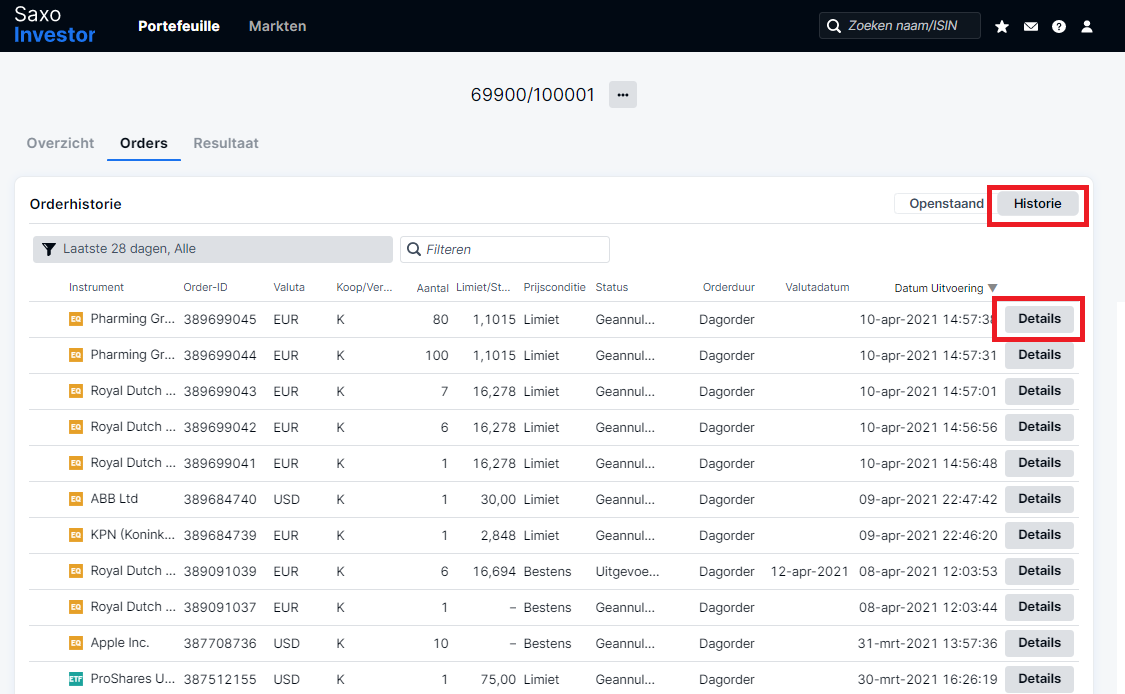Click the Apple Inc. instrument name
Screen dimensions: 1125x694
pyautogui.click(x=120, y=642)
